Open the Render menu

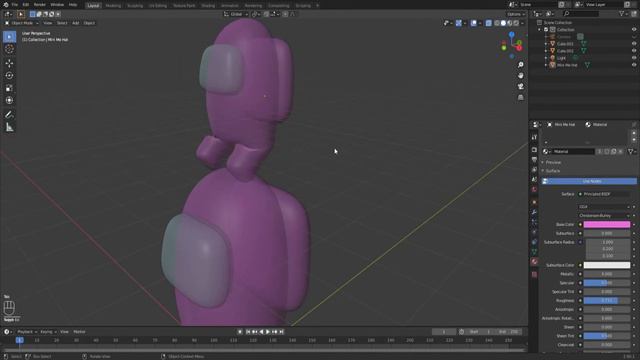pos(40,5)
